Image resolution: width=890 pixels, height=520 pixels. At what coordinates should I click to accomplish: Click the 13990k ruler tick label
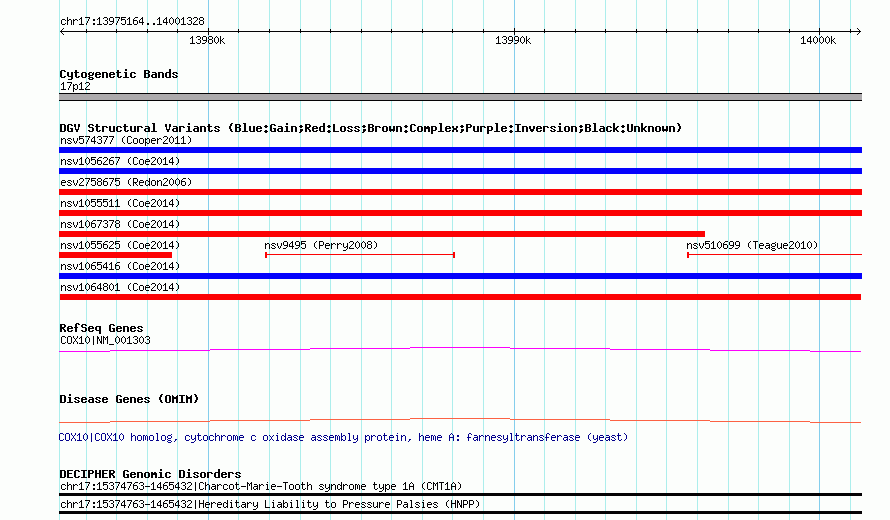pyautogui.click(x=513, y=40)
